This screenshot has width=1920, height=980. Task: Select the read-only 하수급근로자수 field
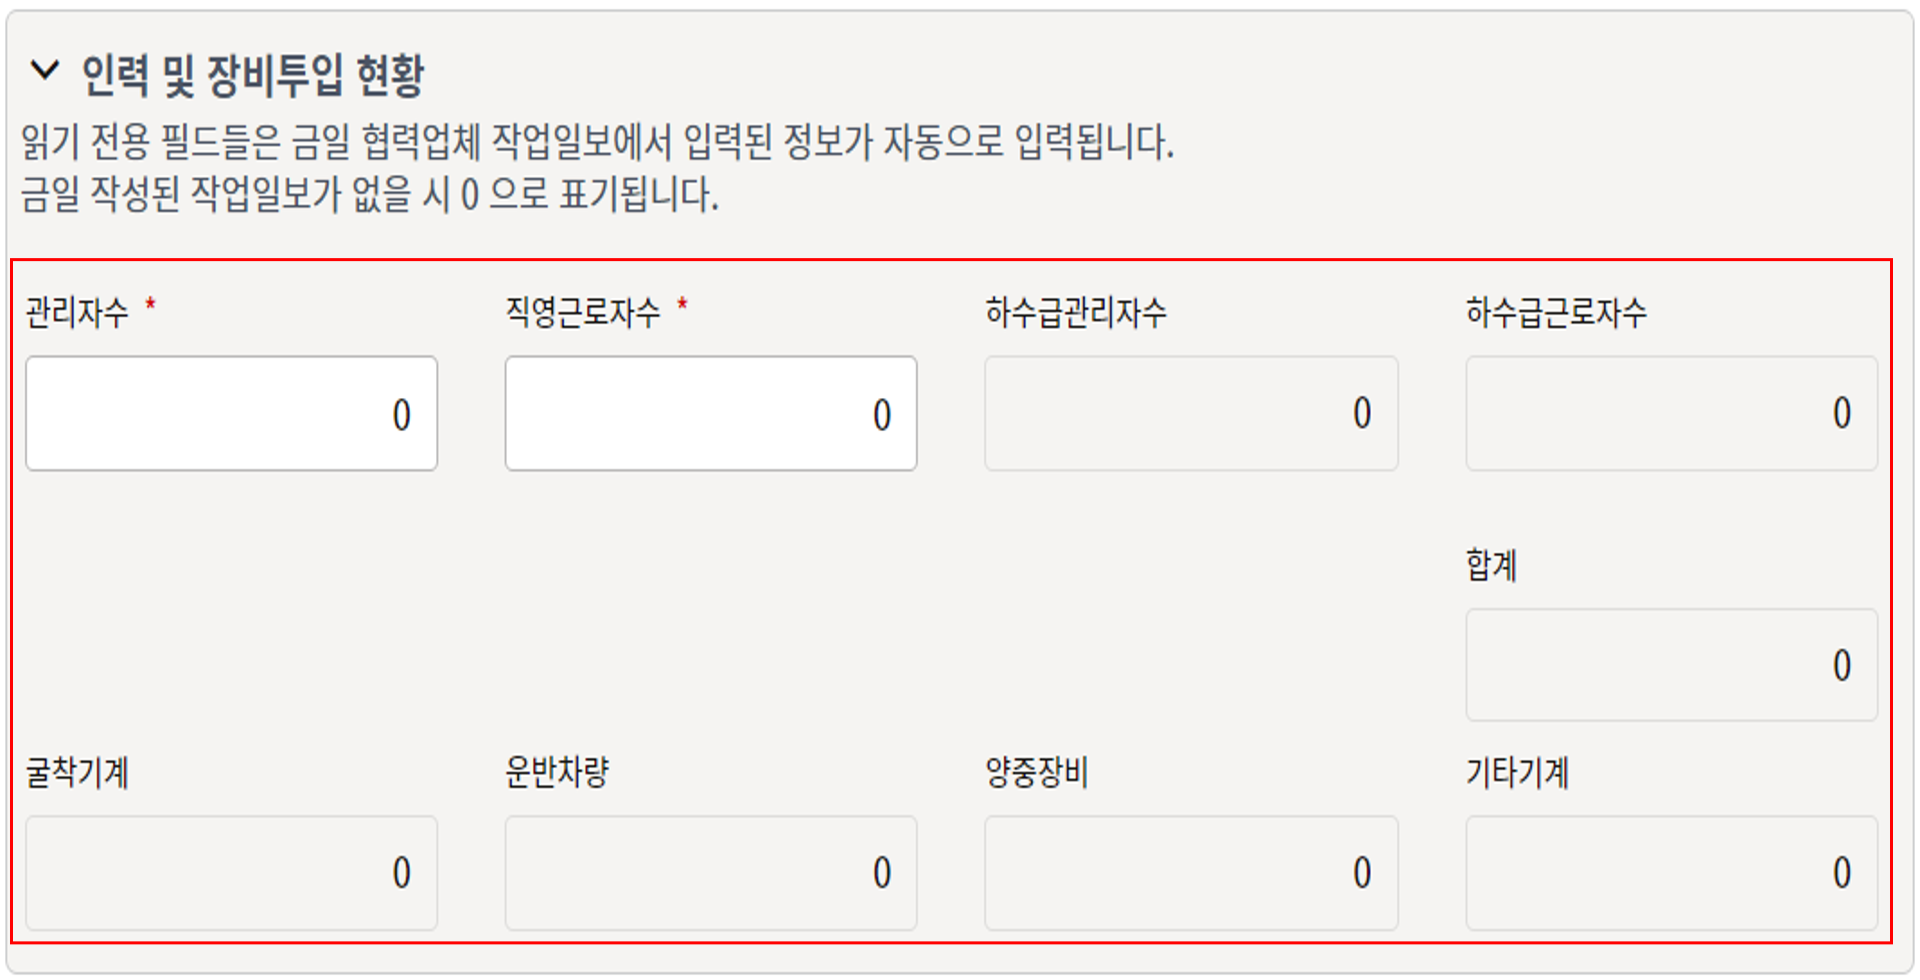point(1671,413)
